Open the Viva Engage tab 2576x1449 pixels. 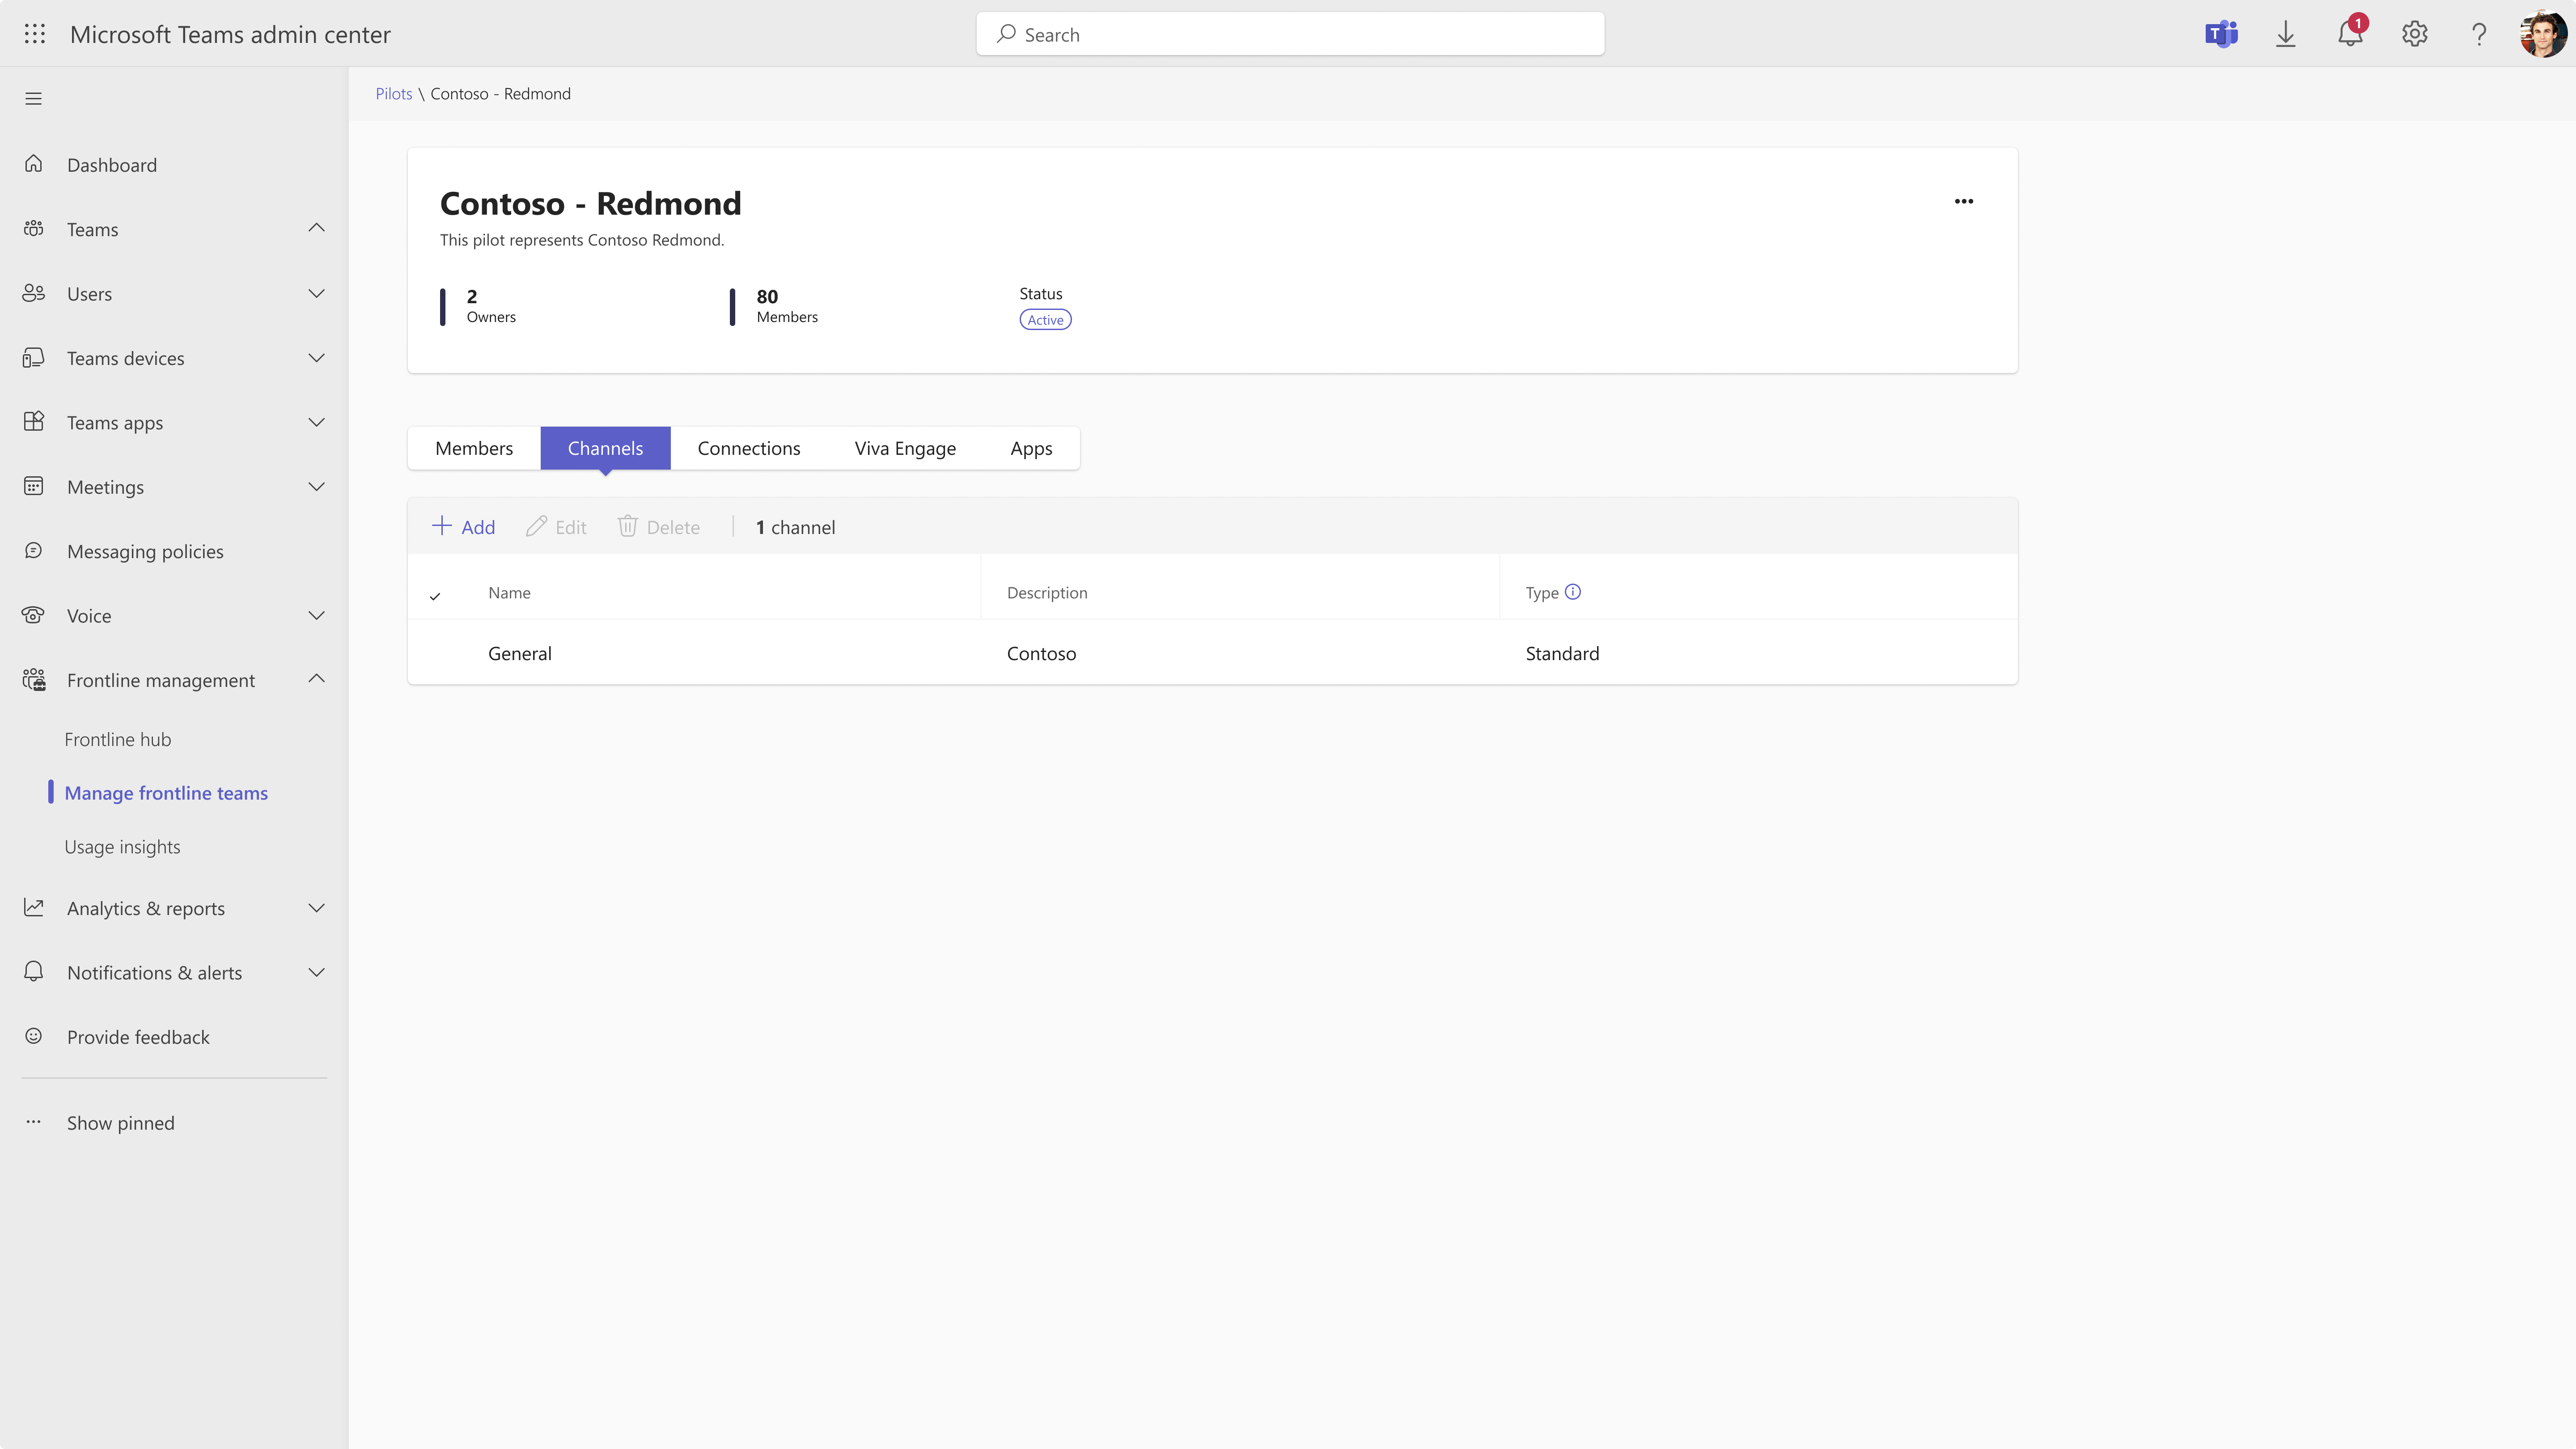pos(904,448)
